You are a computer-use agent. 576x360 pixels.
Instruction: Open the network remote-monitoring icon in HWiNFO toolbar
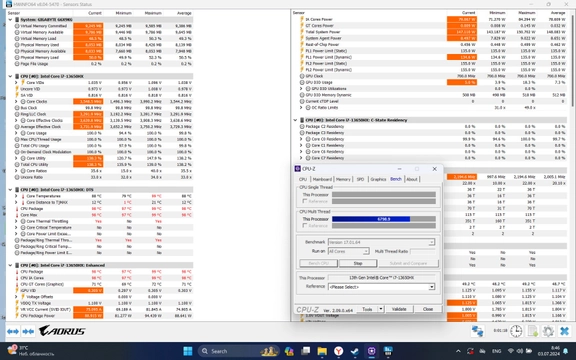(x=478, y=331)
